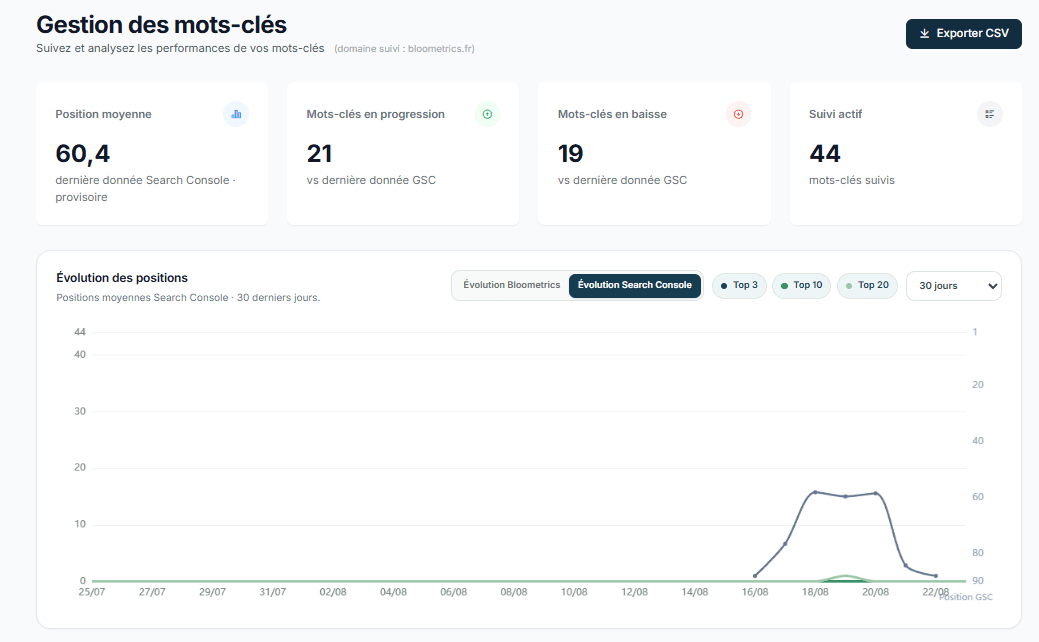
Task: Click the red down-arrow icon in Mots-clés en baisse
Action: click(x=738, y=115)
